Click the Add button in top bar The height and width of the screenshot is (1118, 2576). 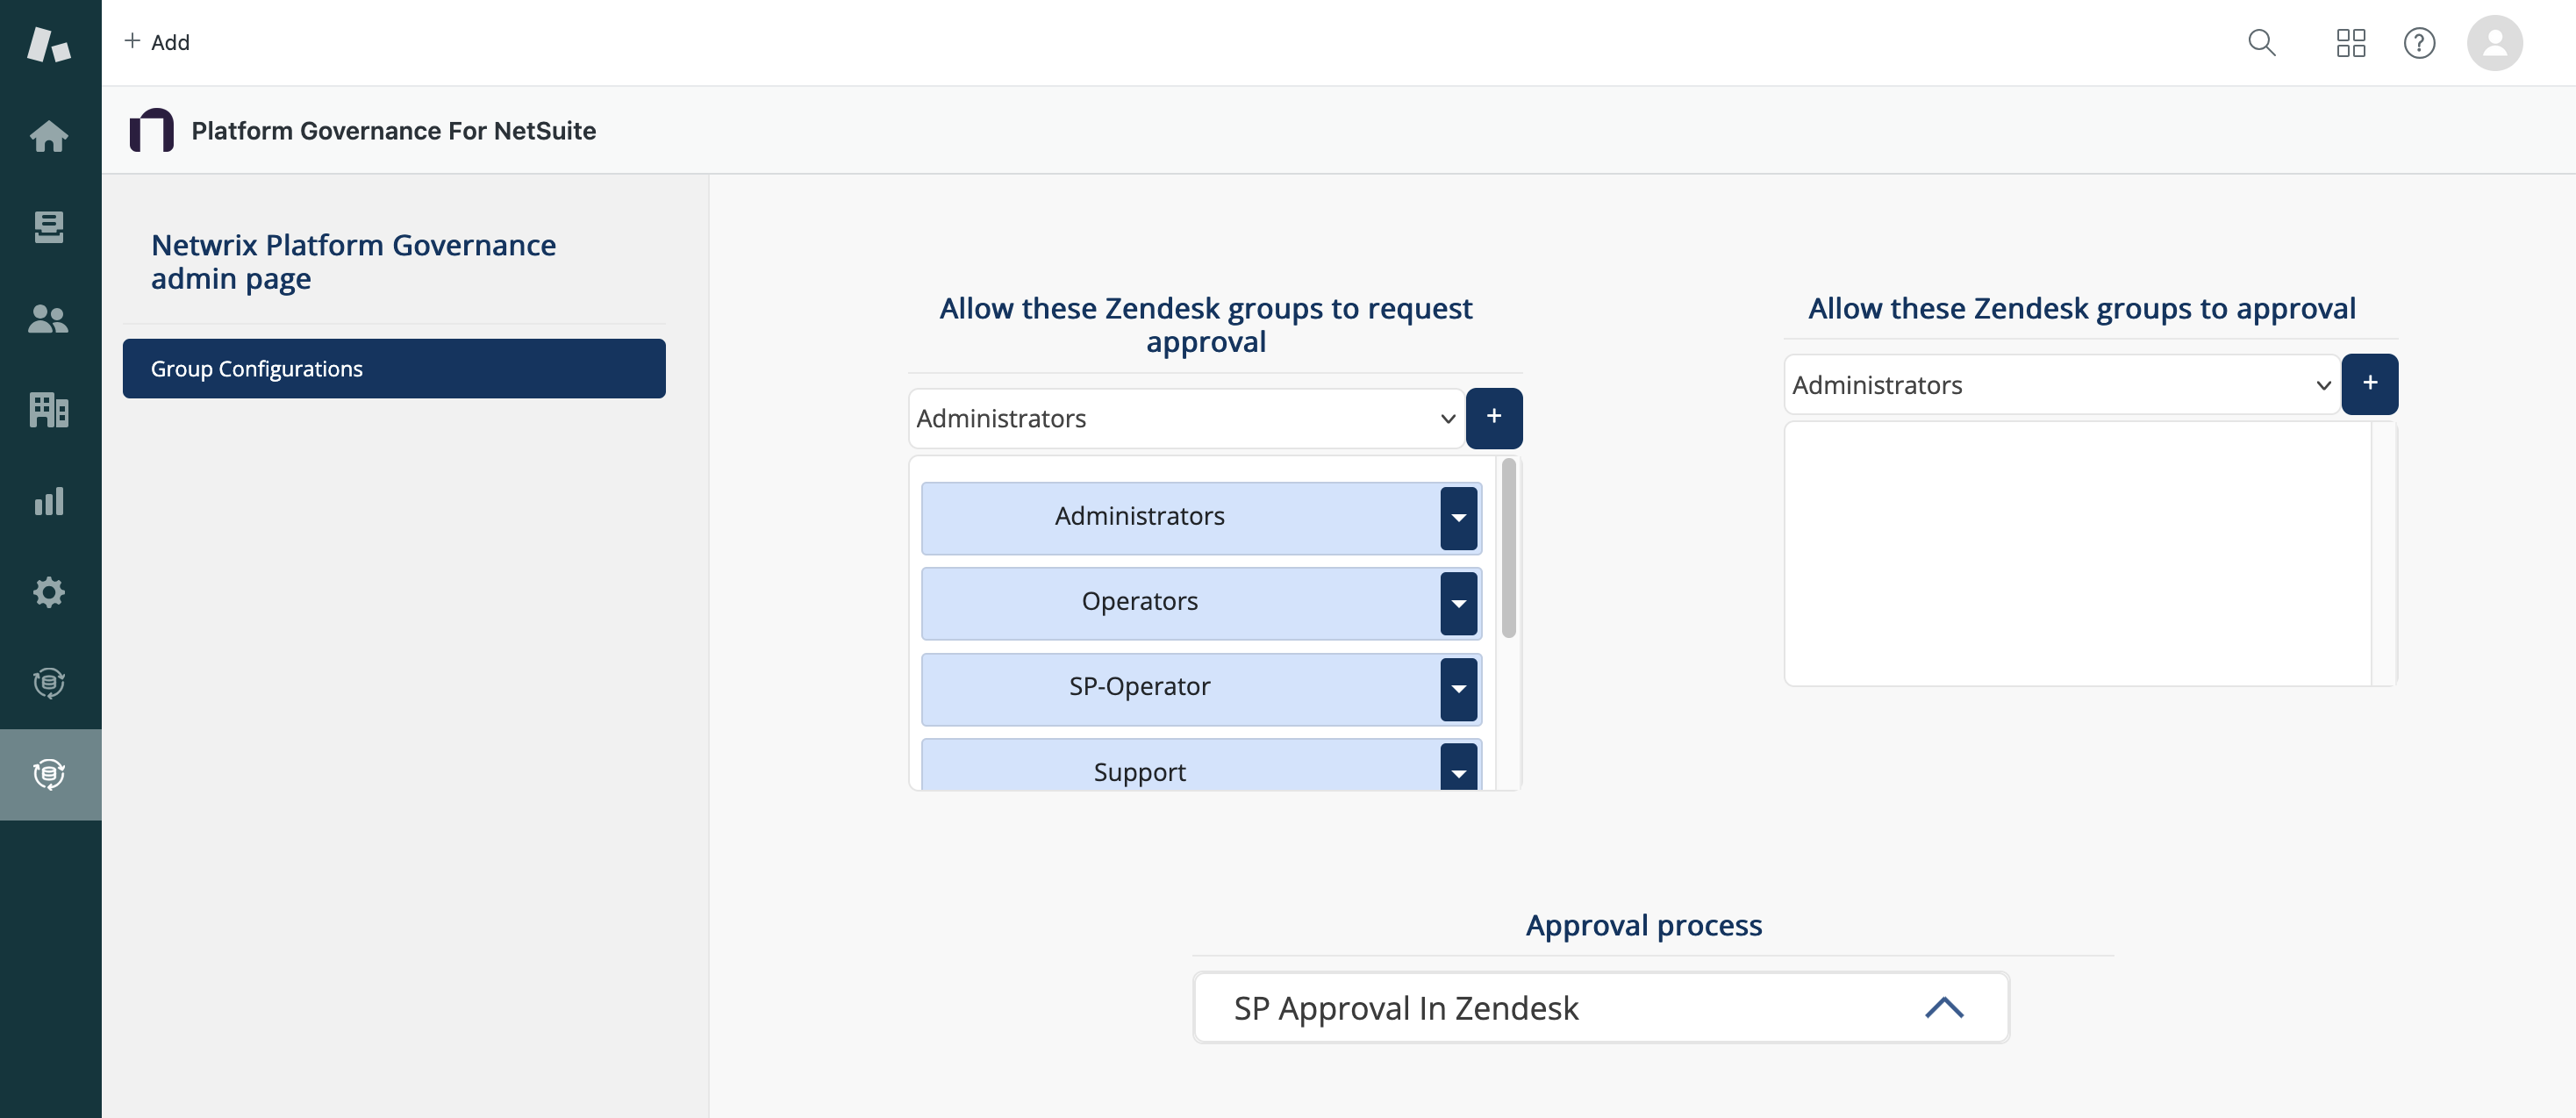point(156,42)
